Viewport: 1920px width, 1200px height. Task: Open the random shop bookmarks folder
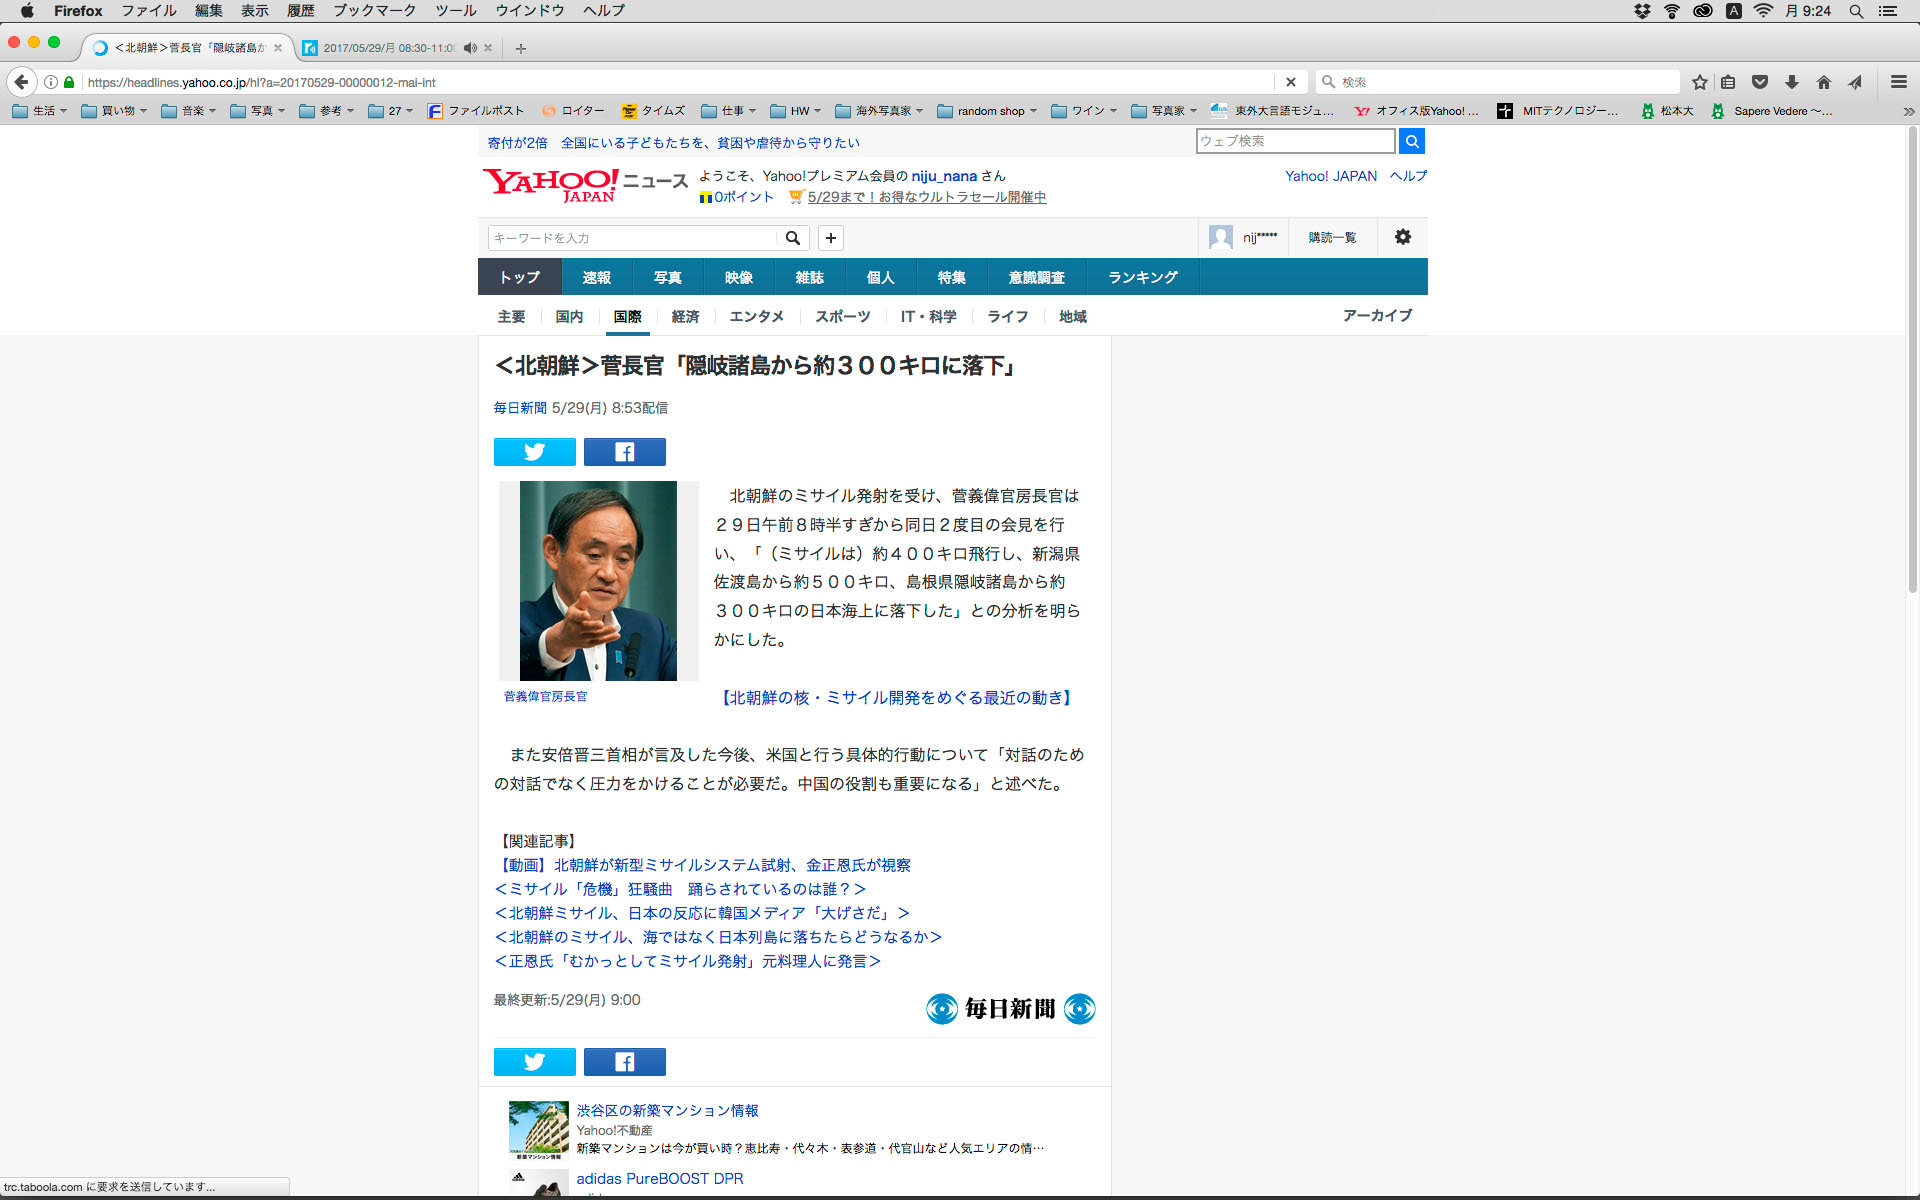coord(986,111)
